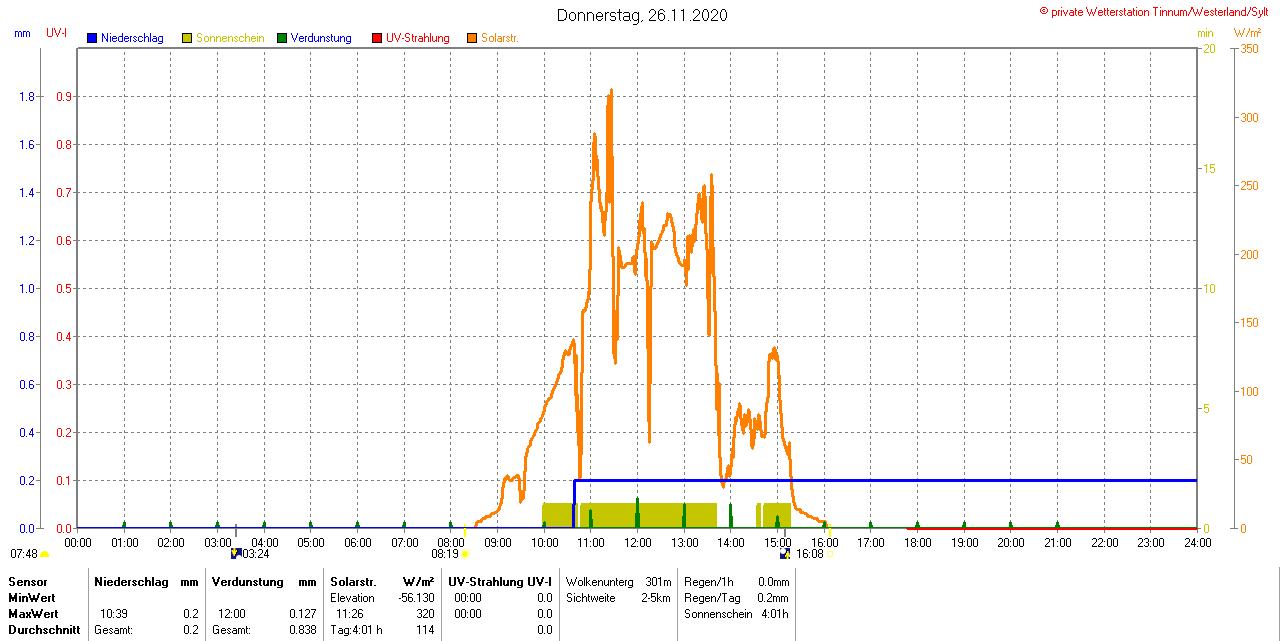The image size is (1280, 641).
Task: Click the Niederschlag table column header
Action: click(130, 582)
